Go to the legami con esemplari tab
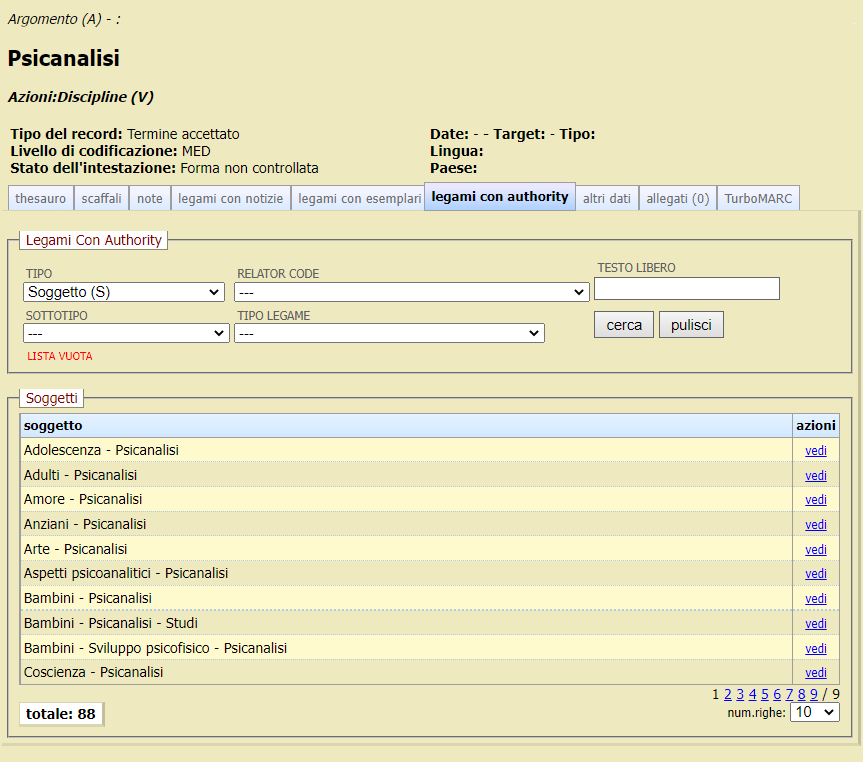Screen dimensions: 863x762 [x=359, y=198]
